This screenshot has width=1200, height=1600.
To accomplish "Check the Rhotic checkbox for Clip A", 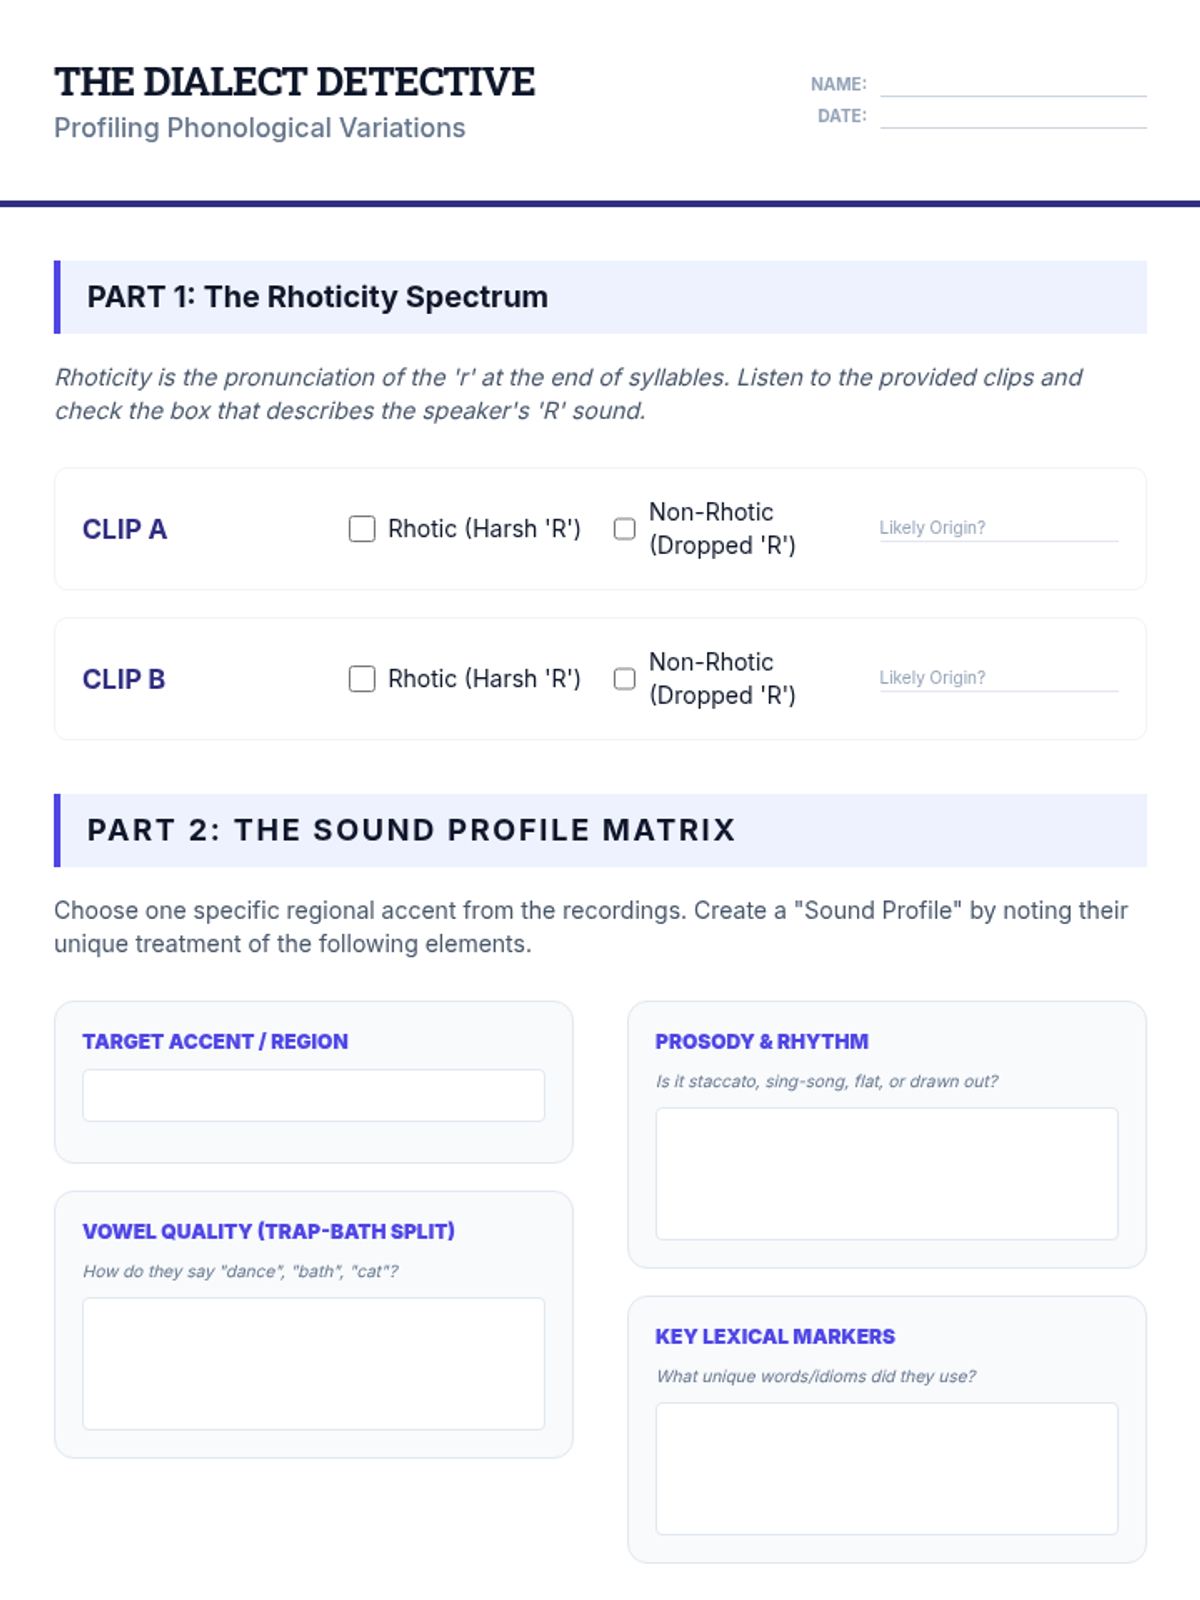I will (362, 529).
